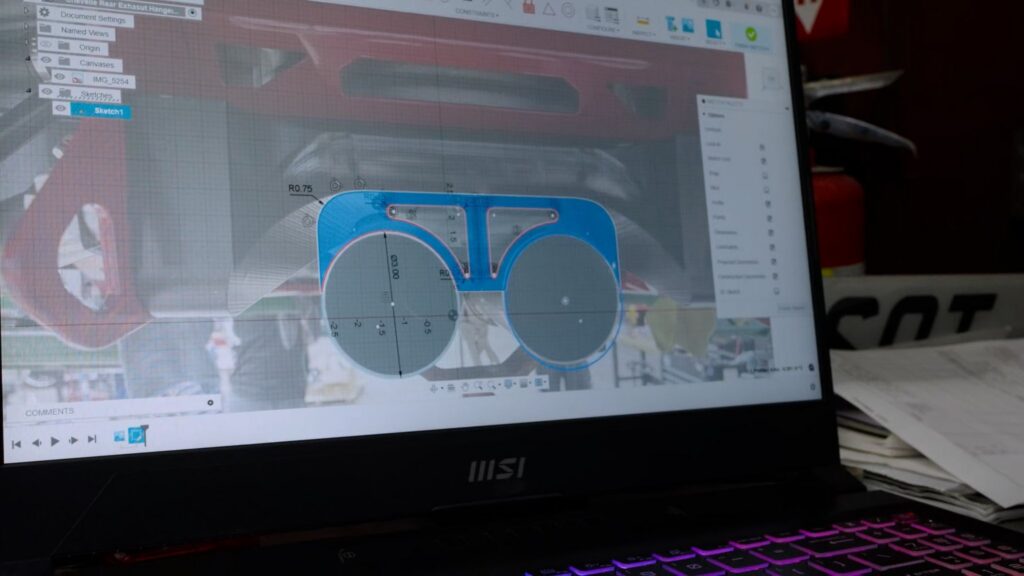Click the Insert icon in the toolbar
This screenshot has height=576, width=1024.
coord(680,25)
